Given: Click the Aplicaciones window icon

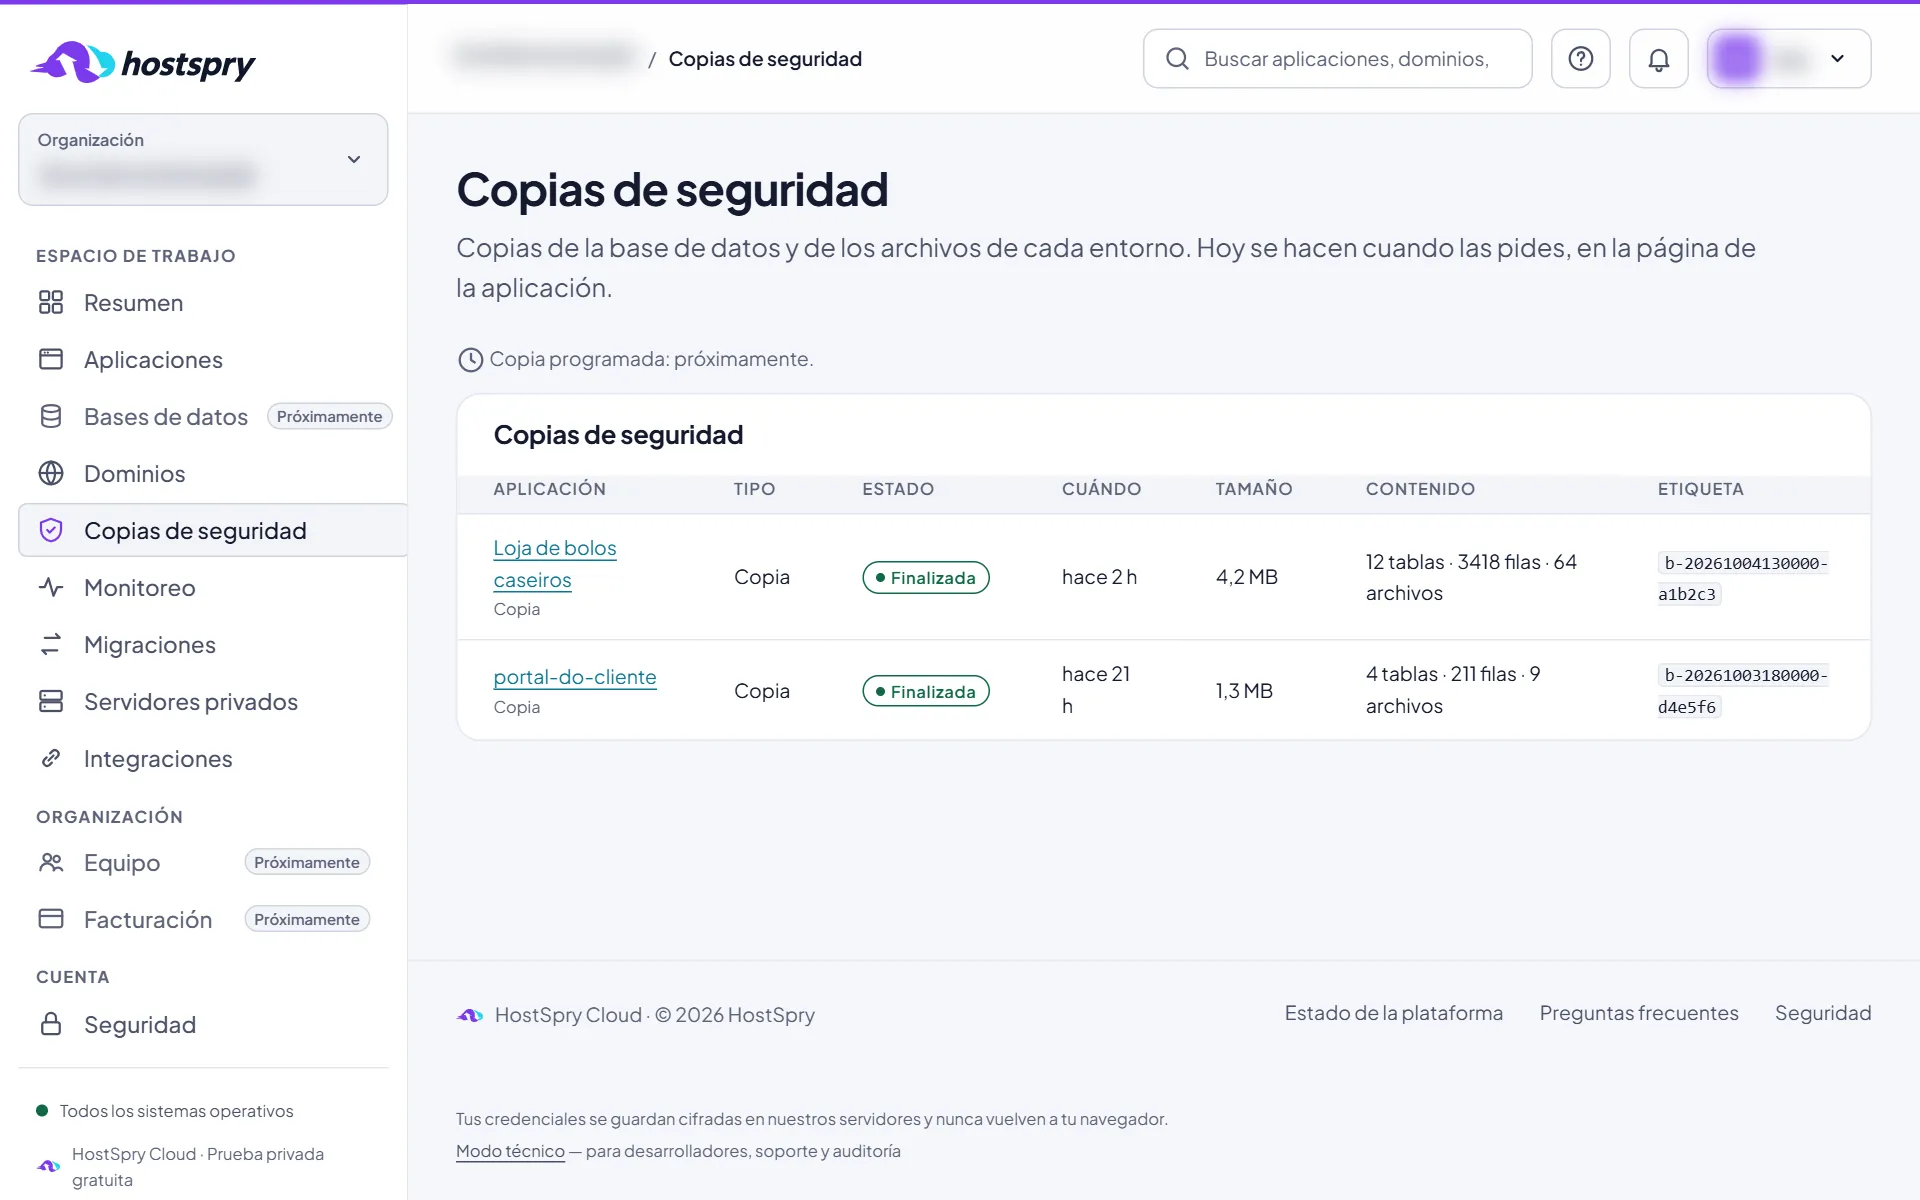Looking at the screenshot, I should [x=51, y=359].
